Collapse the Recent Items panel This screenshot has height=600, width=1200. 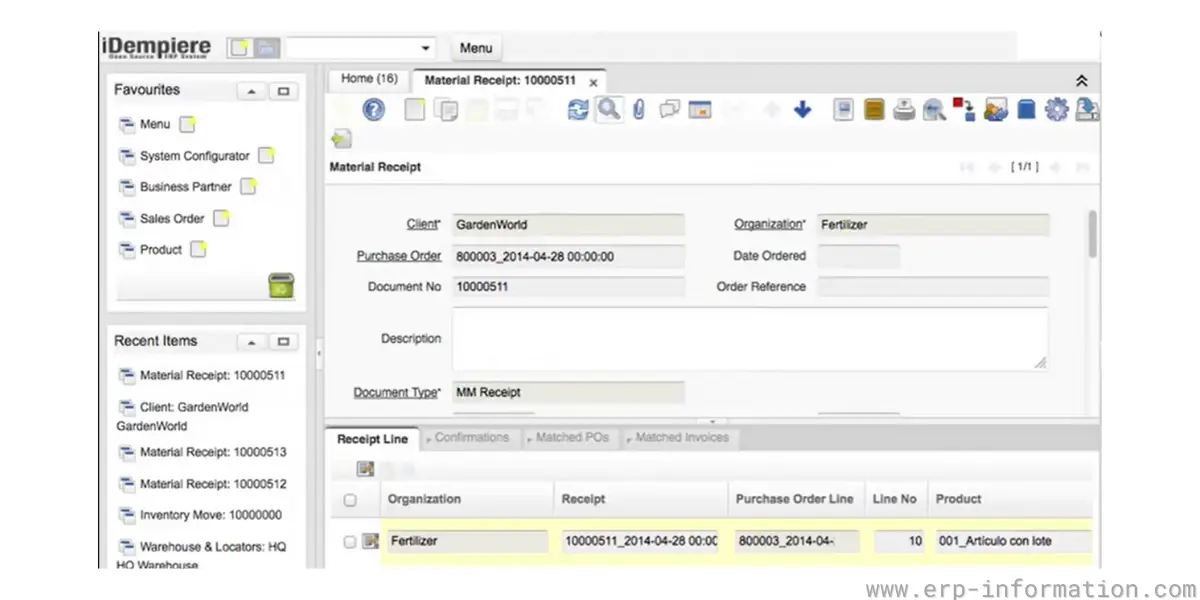[x=252, y=342]
